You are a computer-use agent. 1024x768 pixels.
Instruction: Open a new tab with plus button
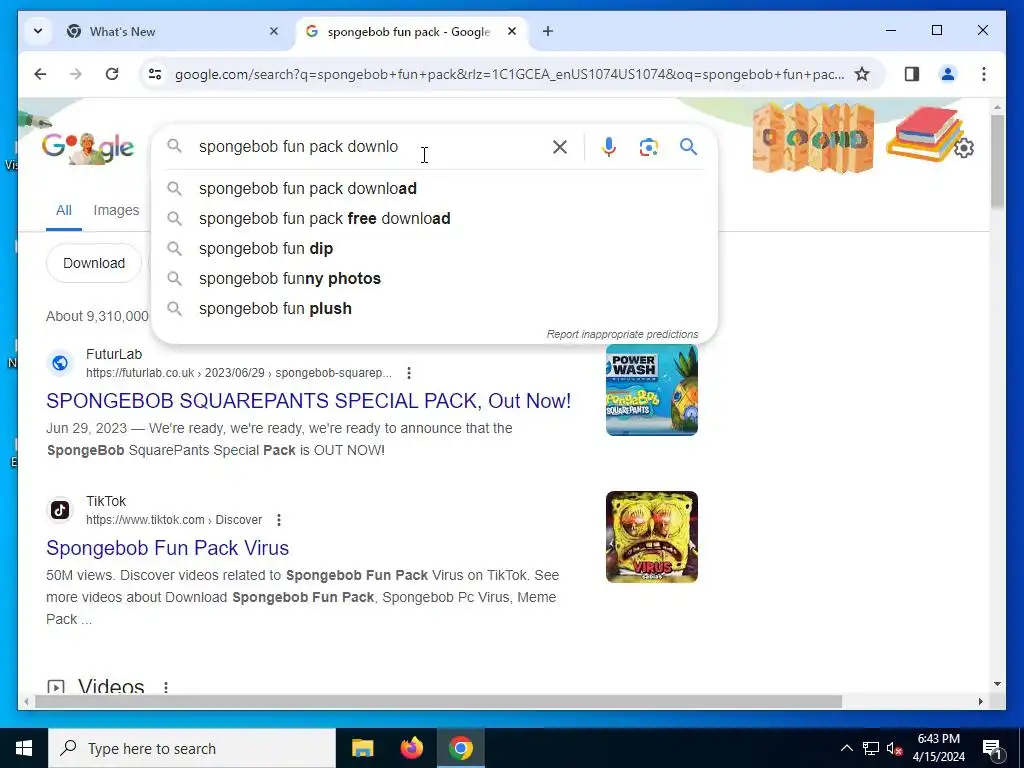tap(548, 31)
